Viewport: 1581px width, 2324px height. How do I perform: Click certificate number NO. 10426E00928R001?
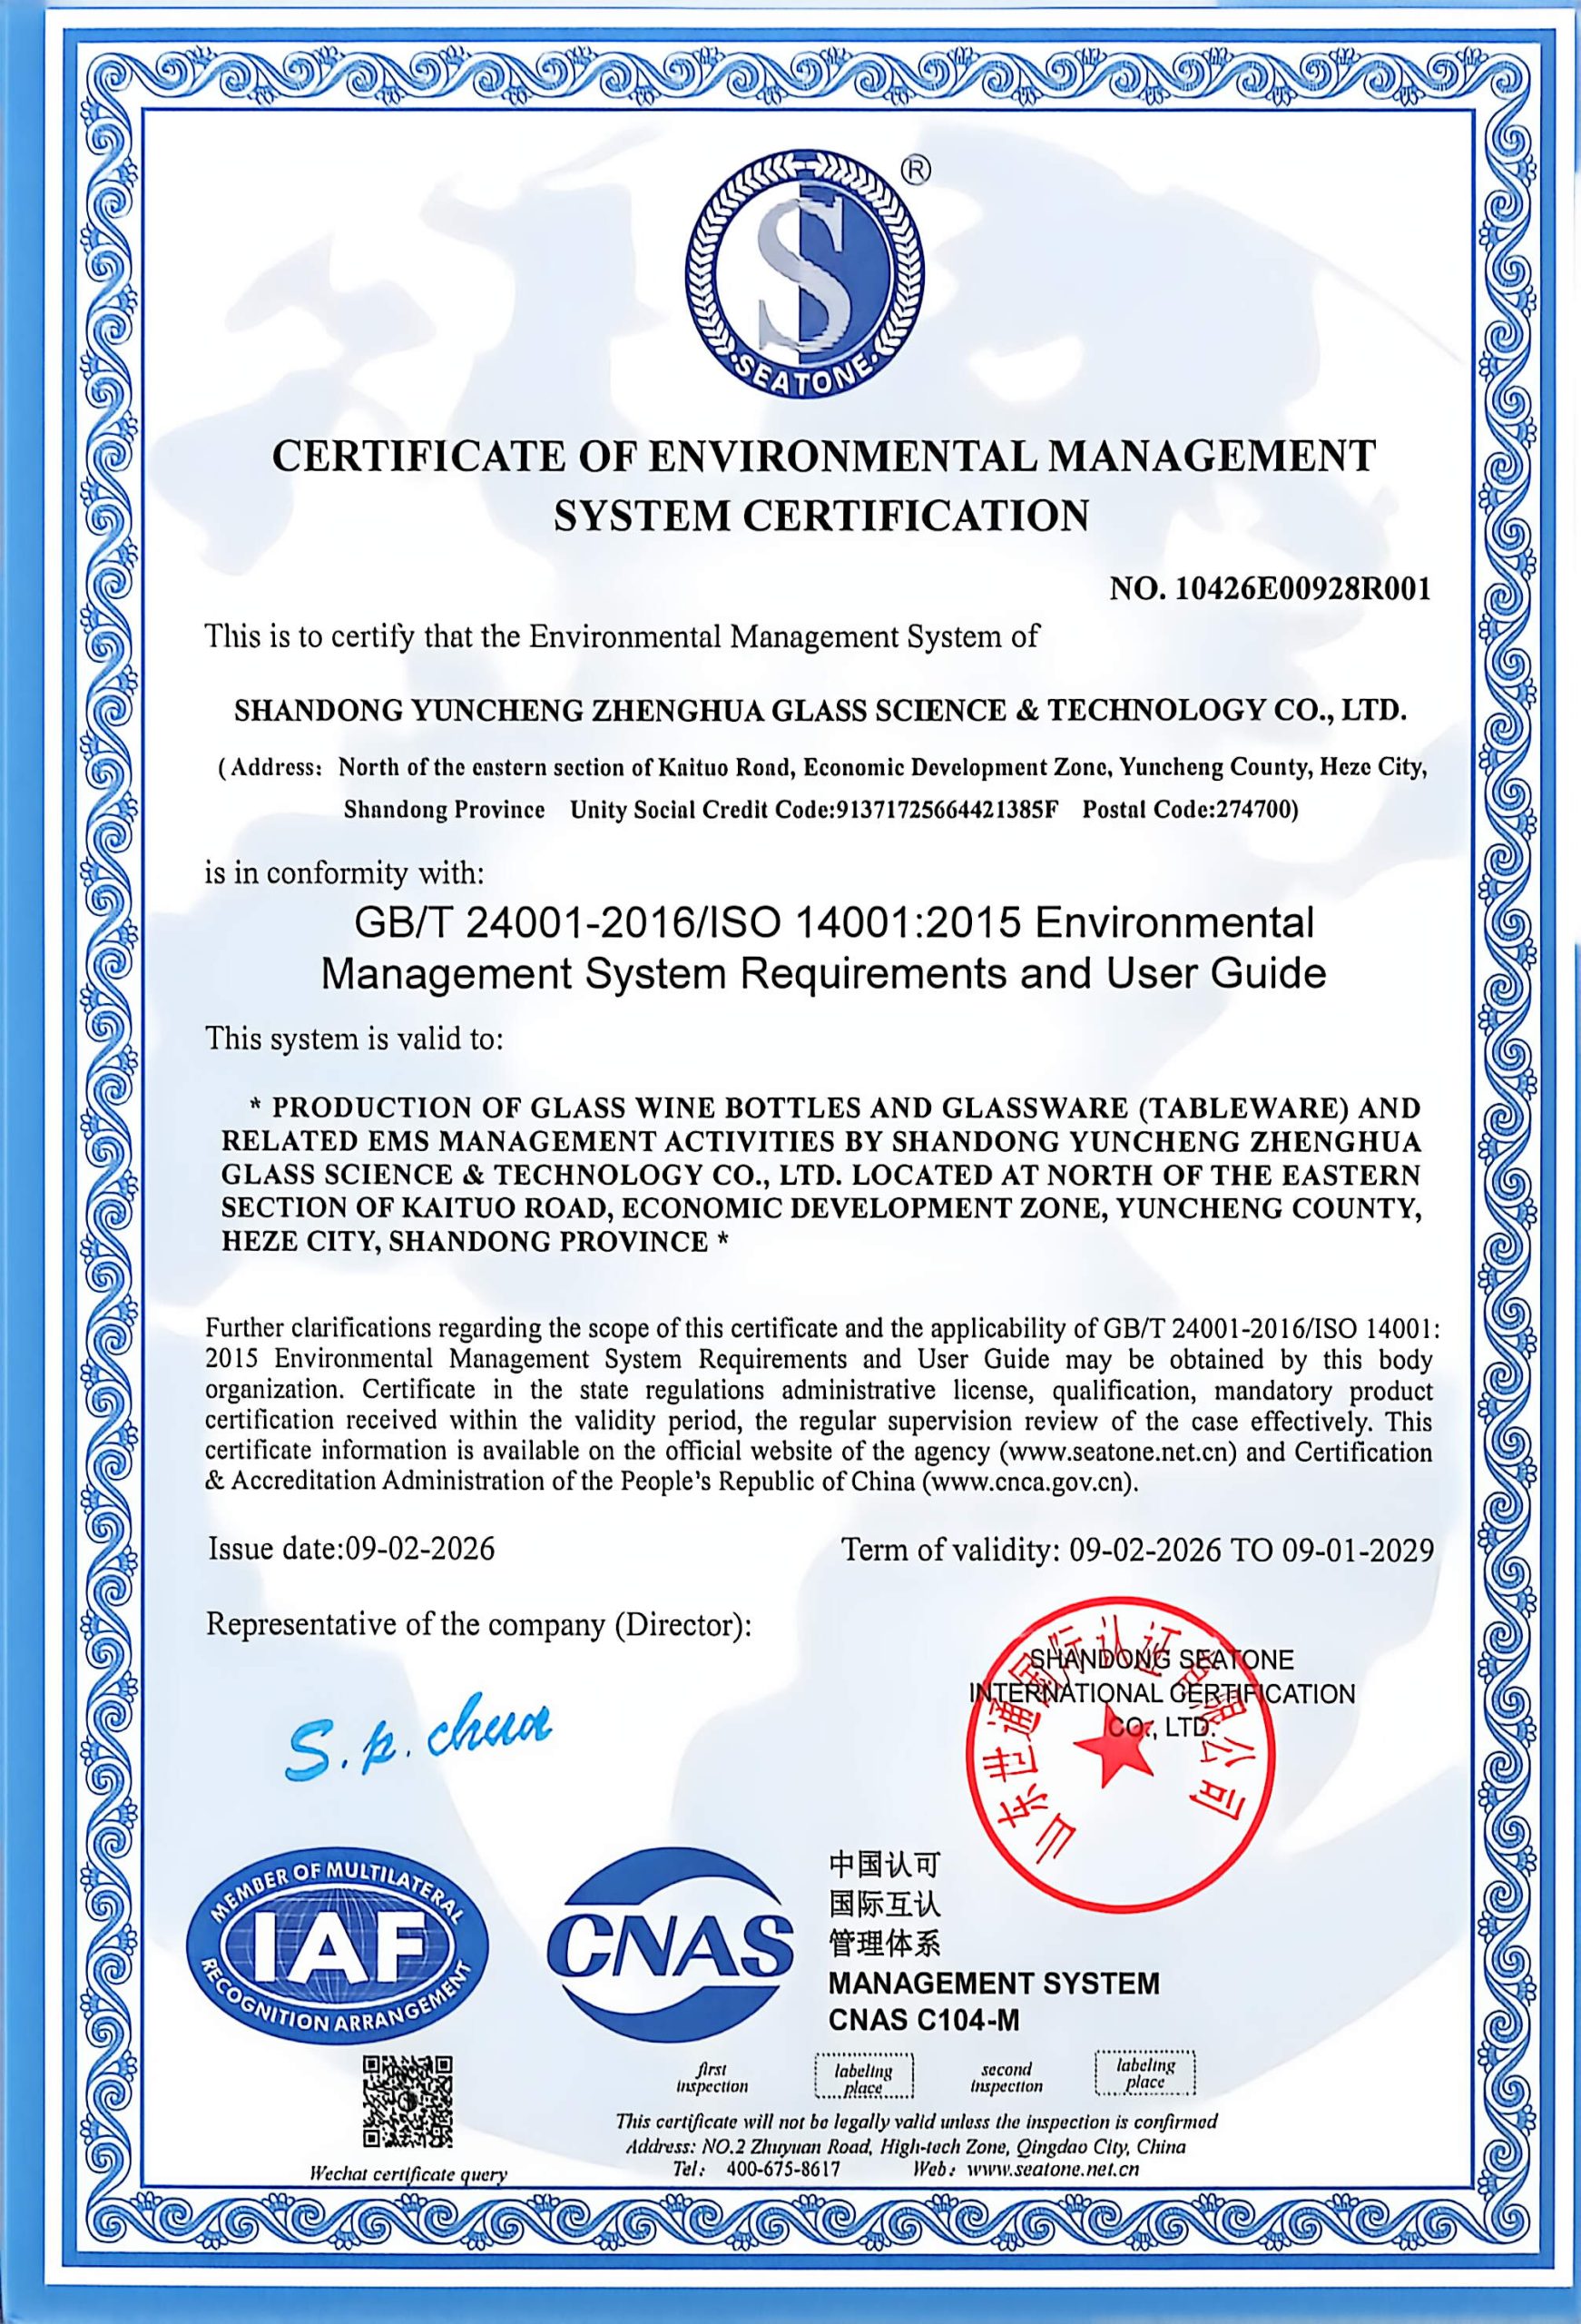coord(1270,589)
